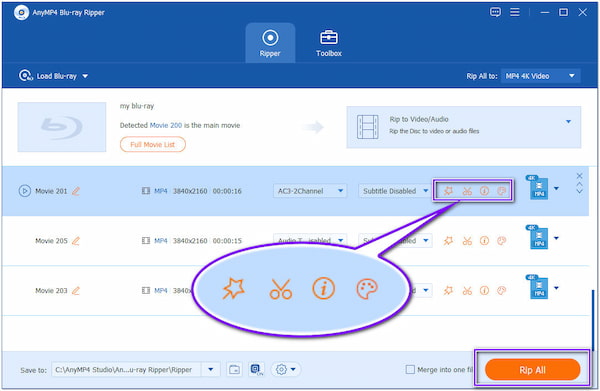Expand the output format arrow for Movie 203

pyautogui.click(x=556, y=288)
